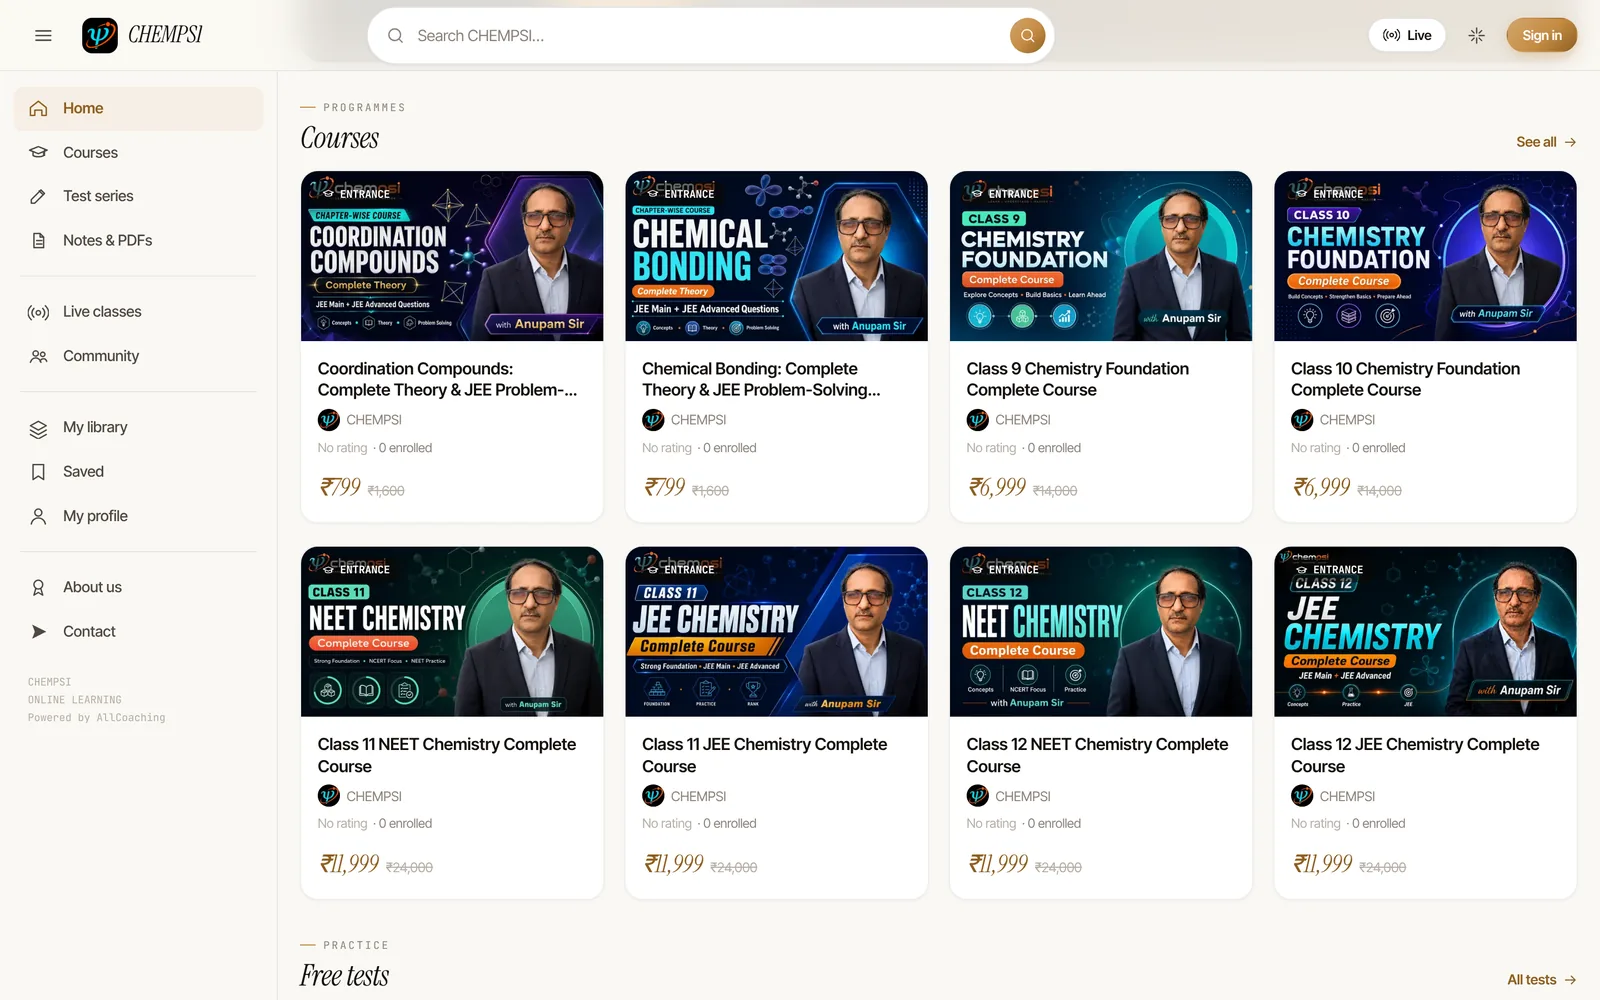Viewport: 1600px width, 1000px height.
Task: Open the Notes & PDFs menu item
Action: tap(139, 241)
